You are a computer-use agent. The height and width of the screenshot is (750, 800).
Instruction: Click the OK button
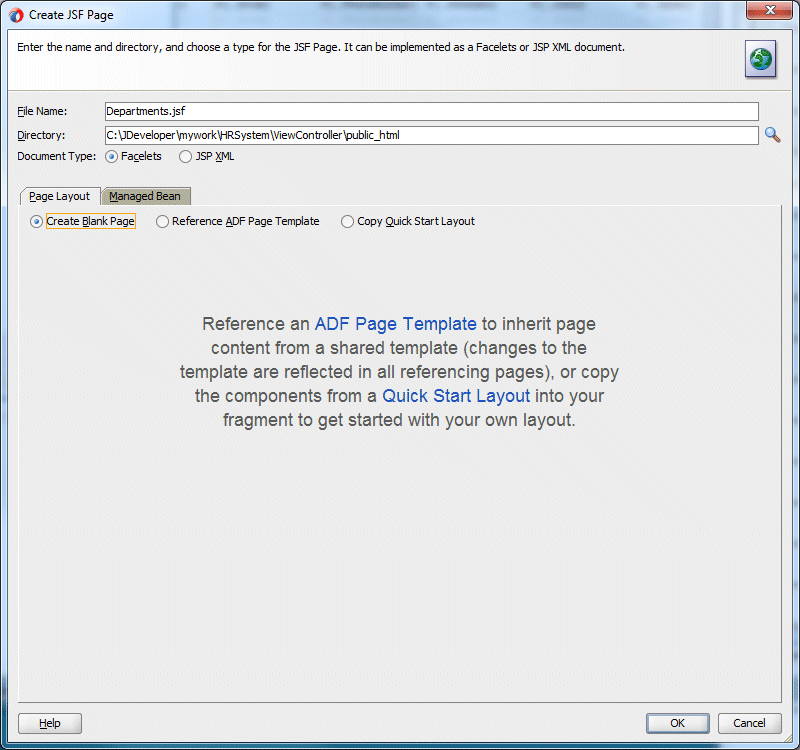click(x=678, y=723)
